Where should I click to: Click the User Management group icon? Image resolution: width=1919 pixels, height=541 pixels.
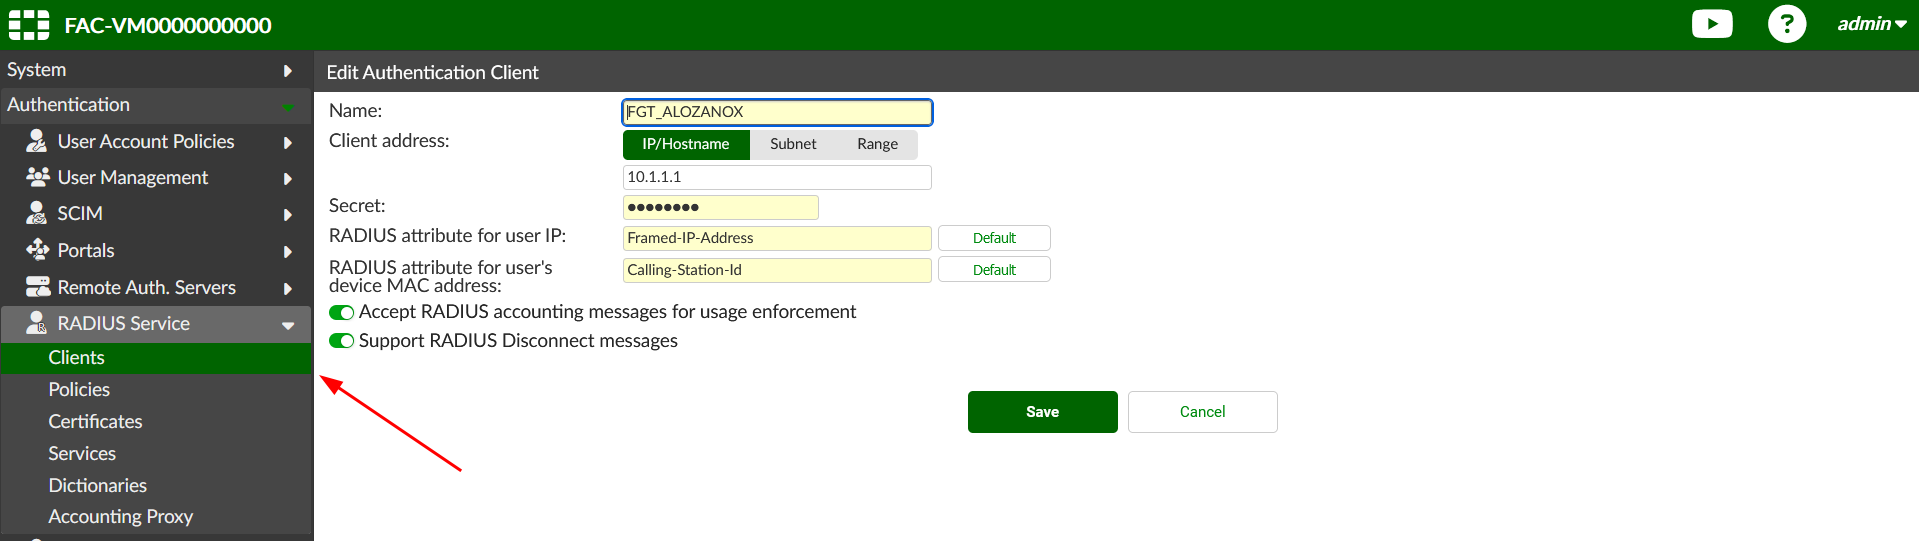(x=37, y=177)
